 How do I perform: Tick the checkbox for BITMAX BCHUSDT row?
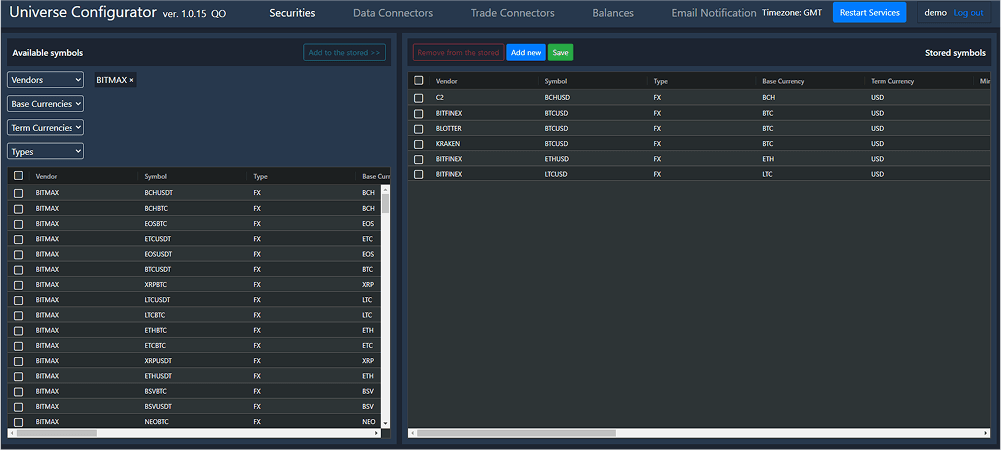[18, 193]
